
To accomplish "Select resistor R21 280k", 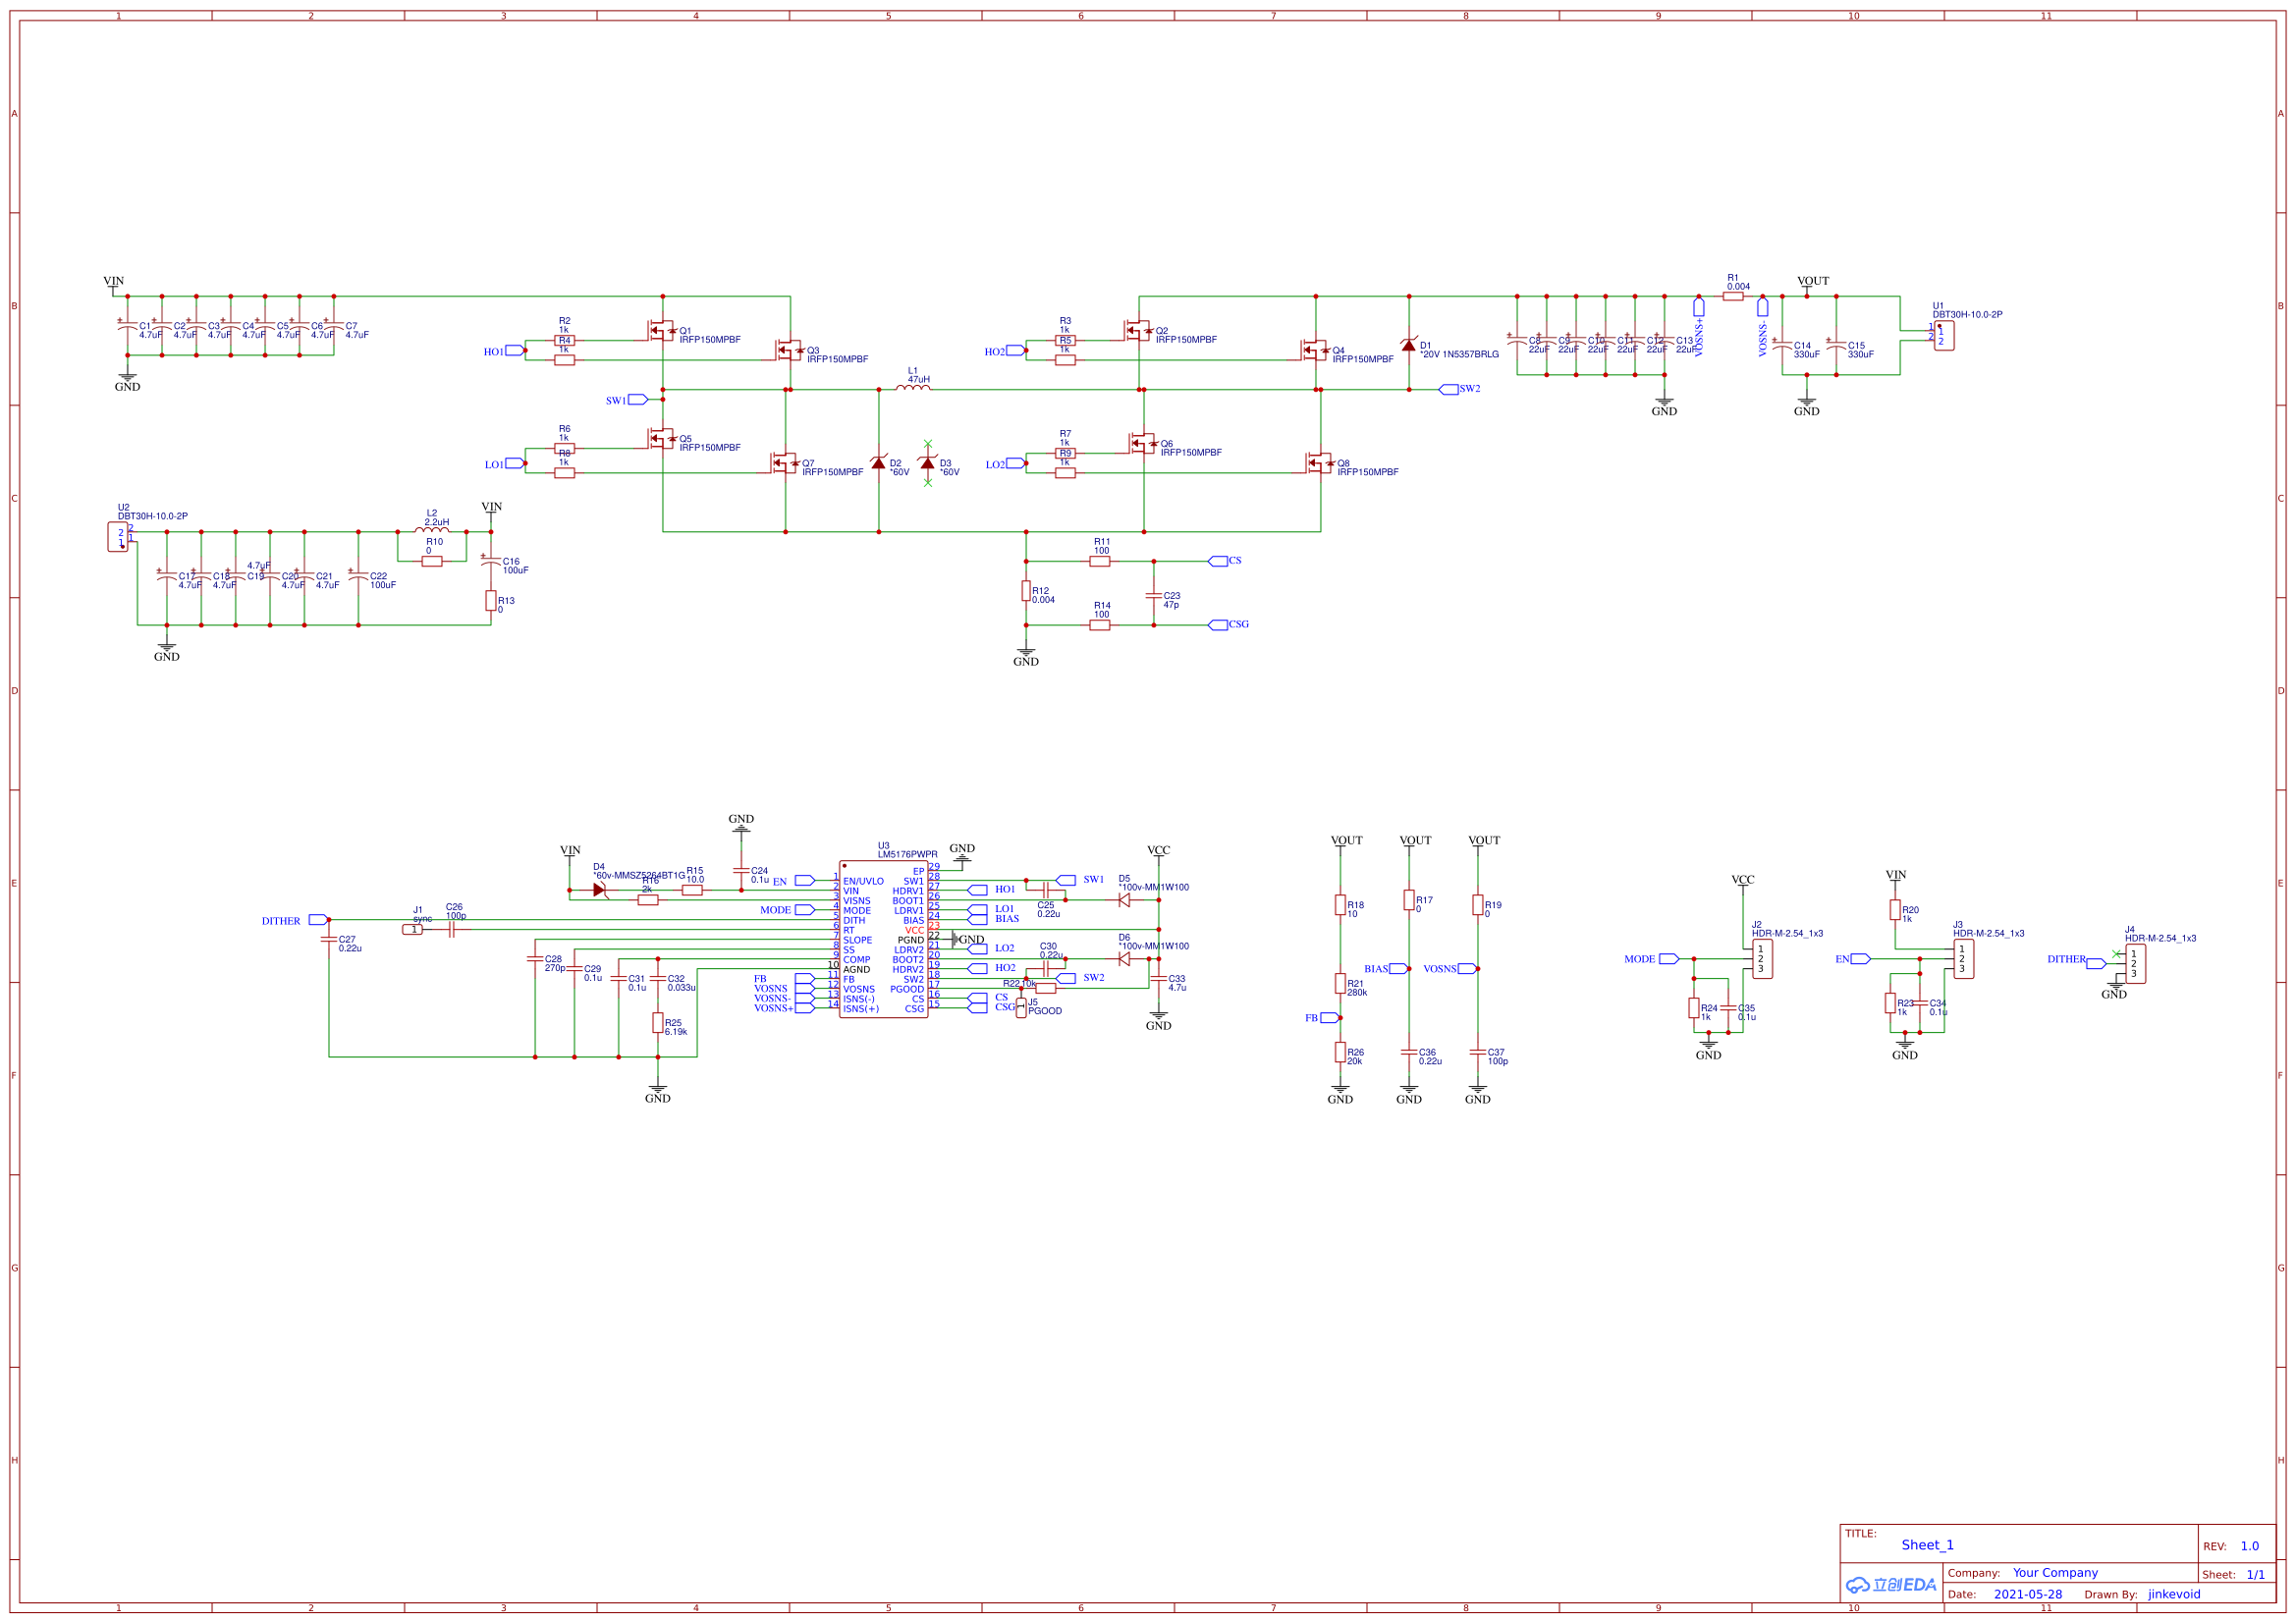I will (x=1340, y=983).
